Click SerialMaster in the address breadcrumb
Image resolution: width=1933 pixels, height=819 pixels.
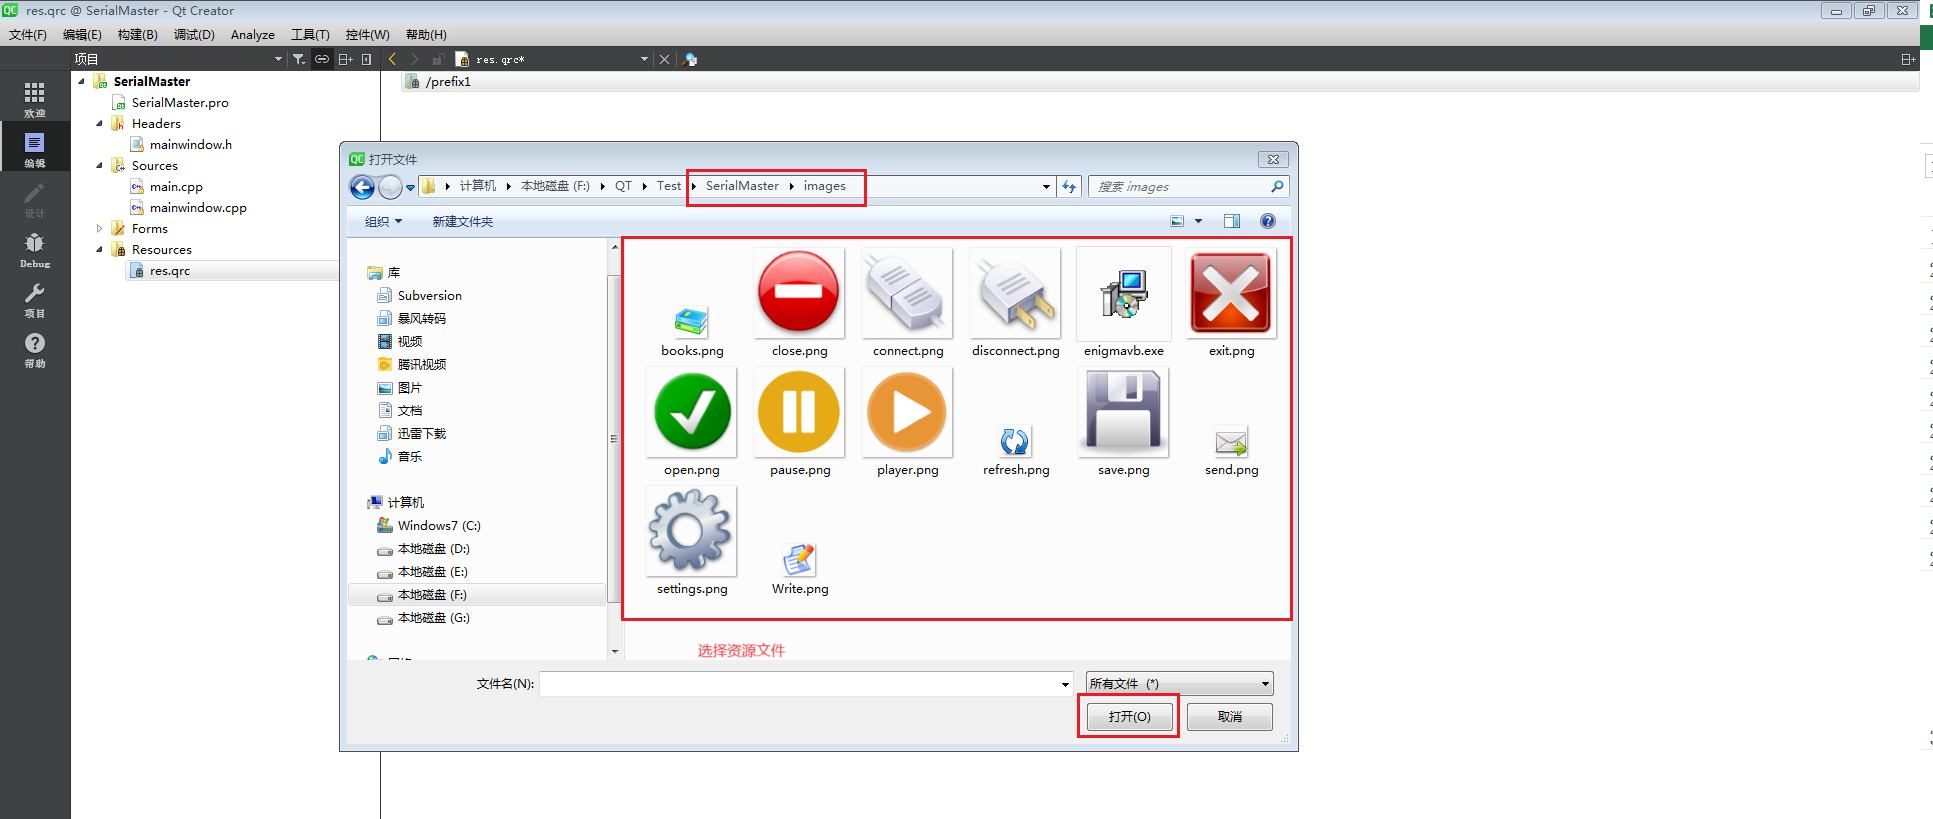tap(742, 186)
